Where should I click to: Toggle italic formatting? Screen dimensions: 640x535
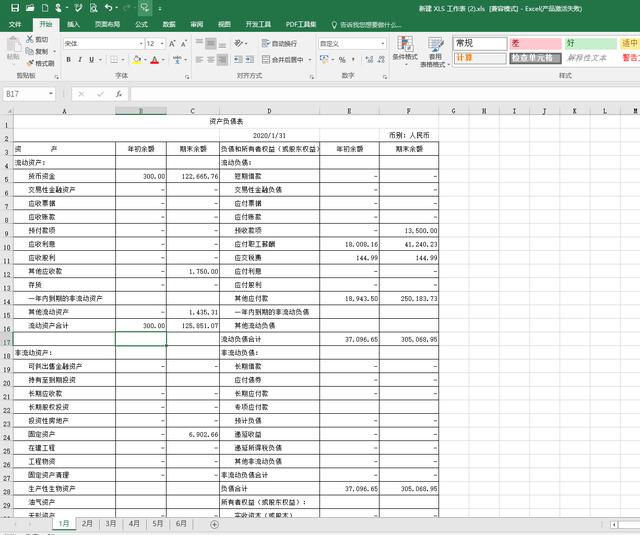[x=80, y=60]
